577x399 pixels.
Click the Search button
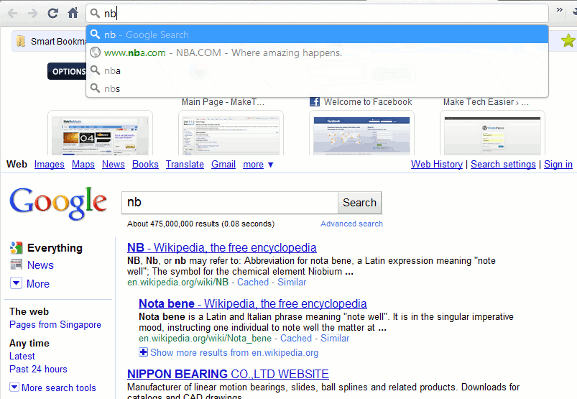(360, 202)
